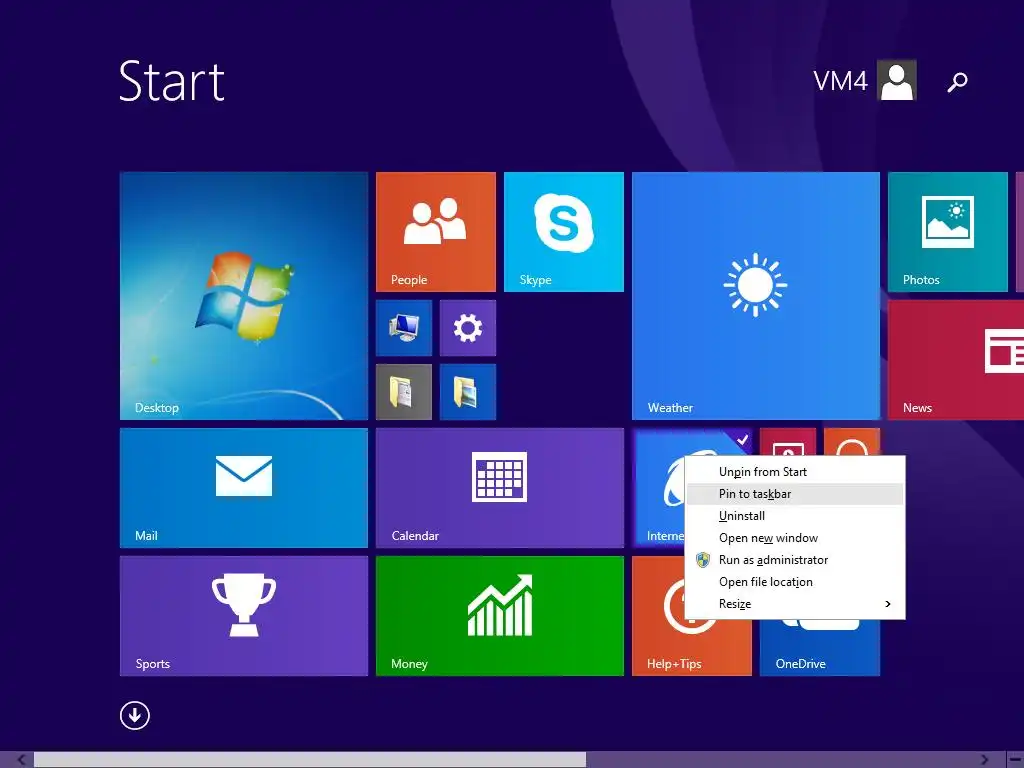The width and height of the screenshot is (1024, 768).
Task: Launch the Money tile
Action: click(x=500, y=616)
